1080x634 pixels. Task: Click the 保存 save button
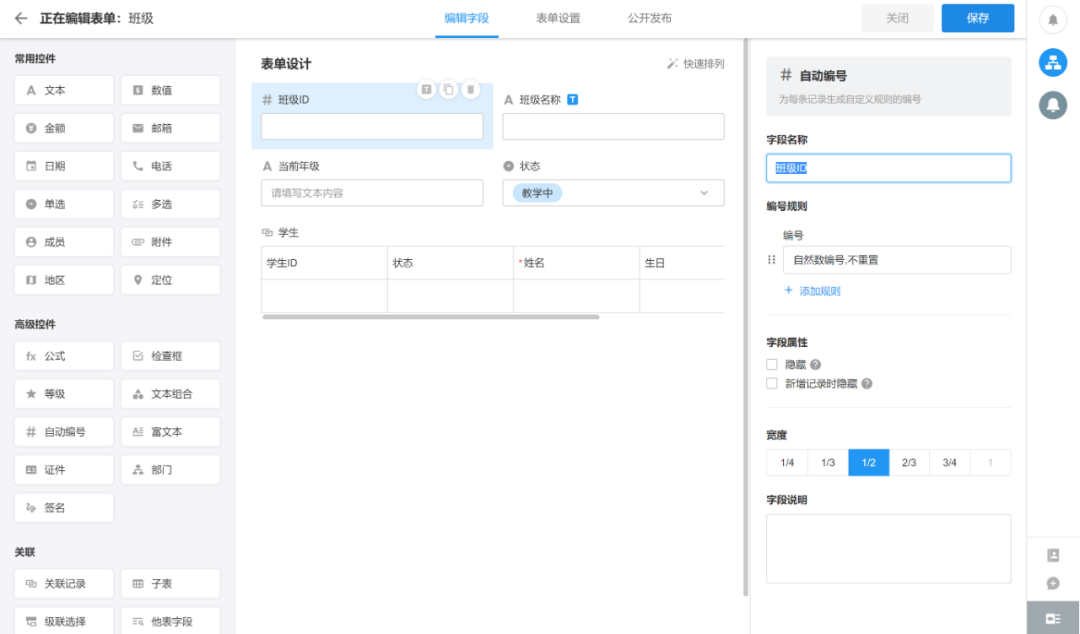[977, 18]
